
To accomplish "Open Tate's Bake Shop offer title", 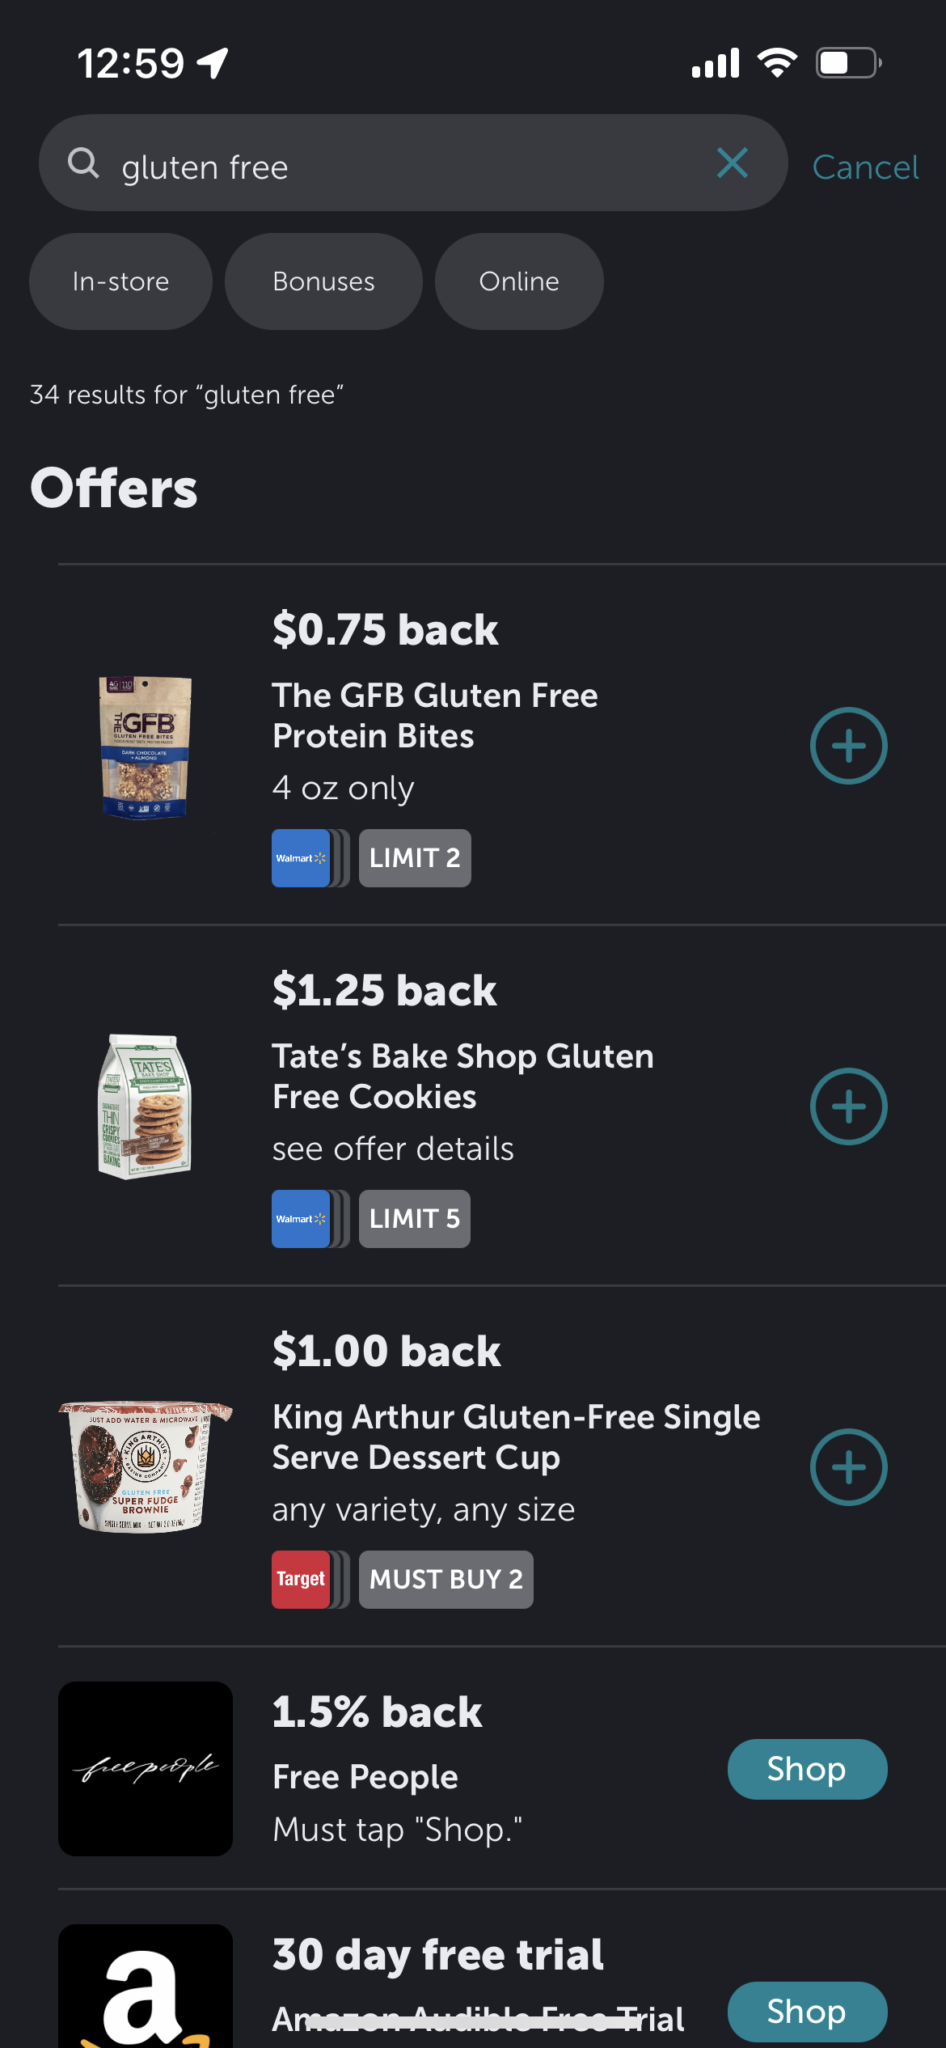I will (x=463, y=1076).
